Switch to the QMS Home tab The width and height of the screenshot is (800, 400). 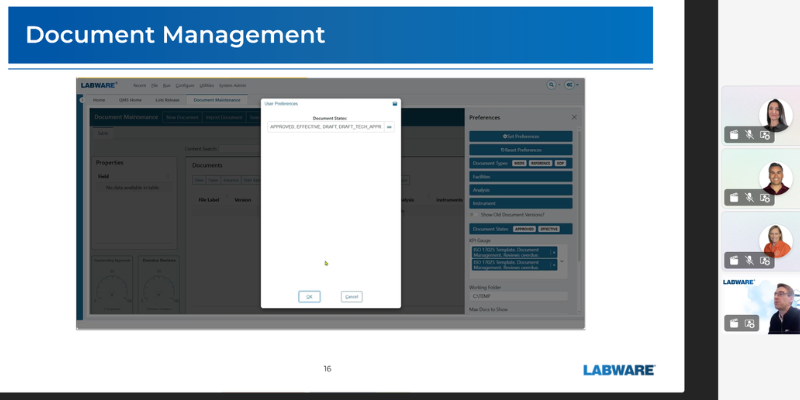pyautogui.click(x=130, y=100)
